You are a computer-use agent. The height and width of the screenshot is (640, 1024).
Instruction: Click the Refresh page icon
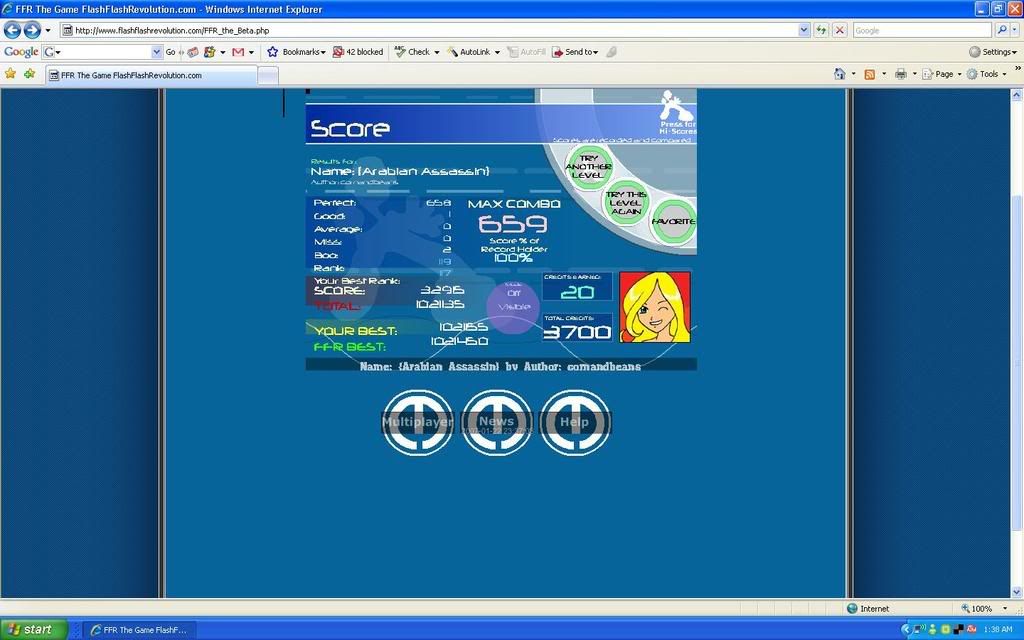pos(821,30)
